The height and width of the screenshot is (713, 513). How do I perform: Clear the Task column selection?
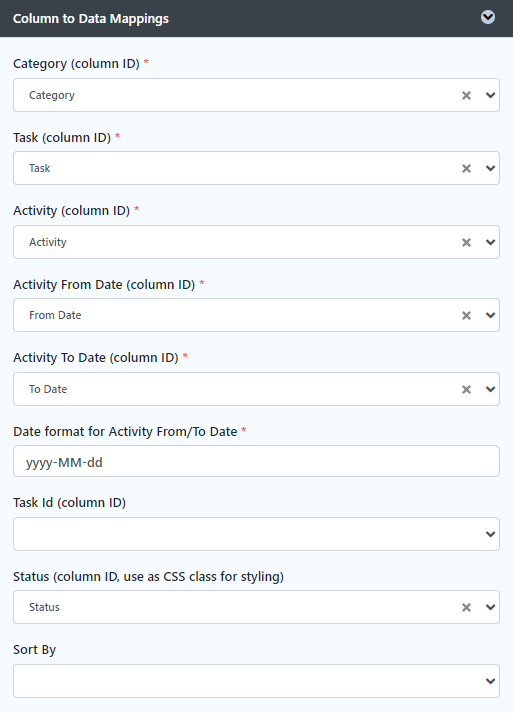click(x=466, y=169)
